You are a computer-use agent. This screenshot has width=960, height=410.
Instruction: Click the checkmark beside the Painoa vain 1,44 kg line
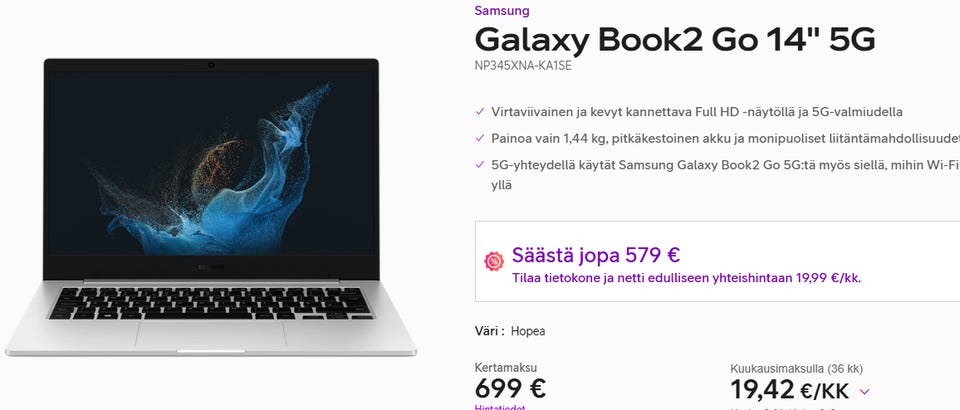coord(479,138)
